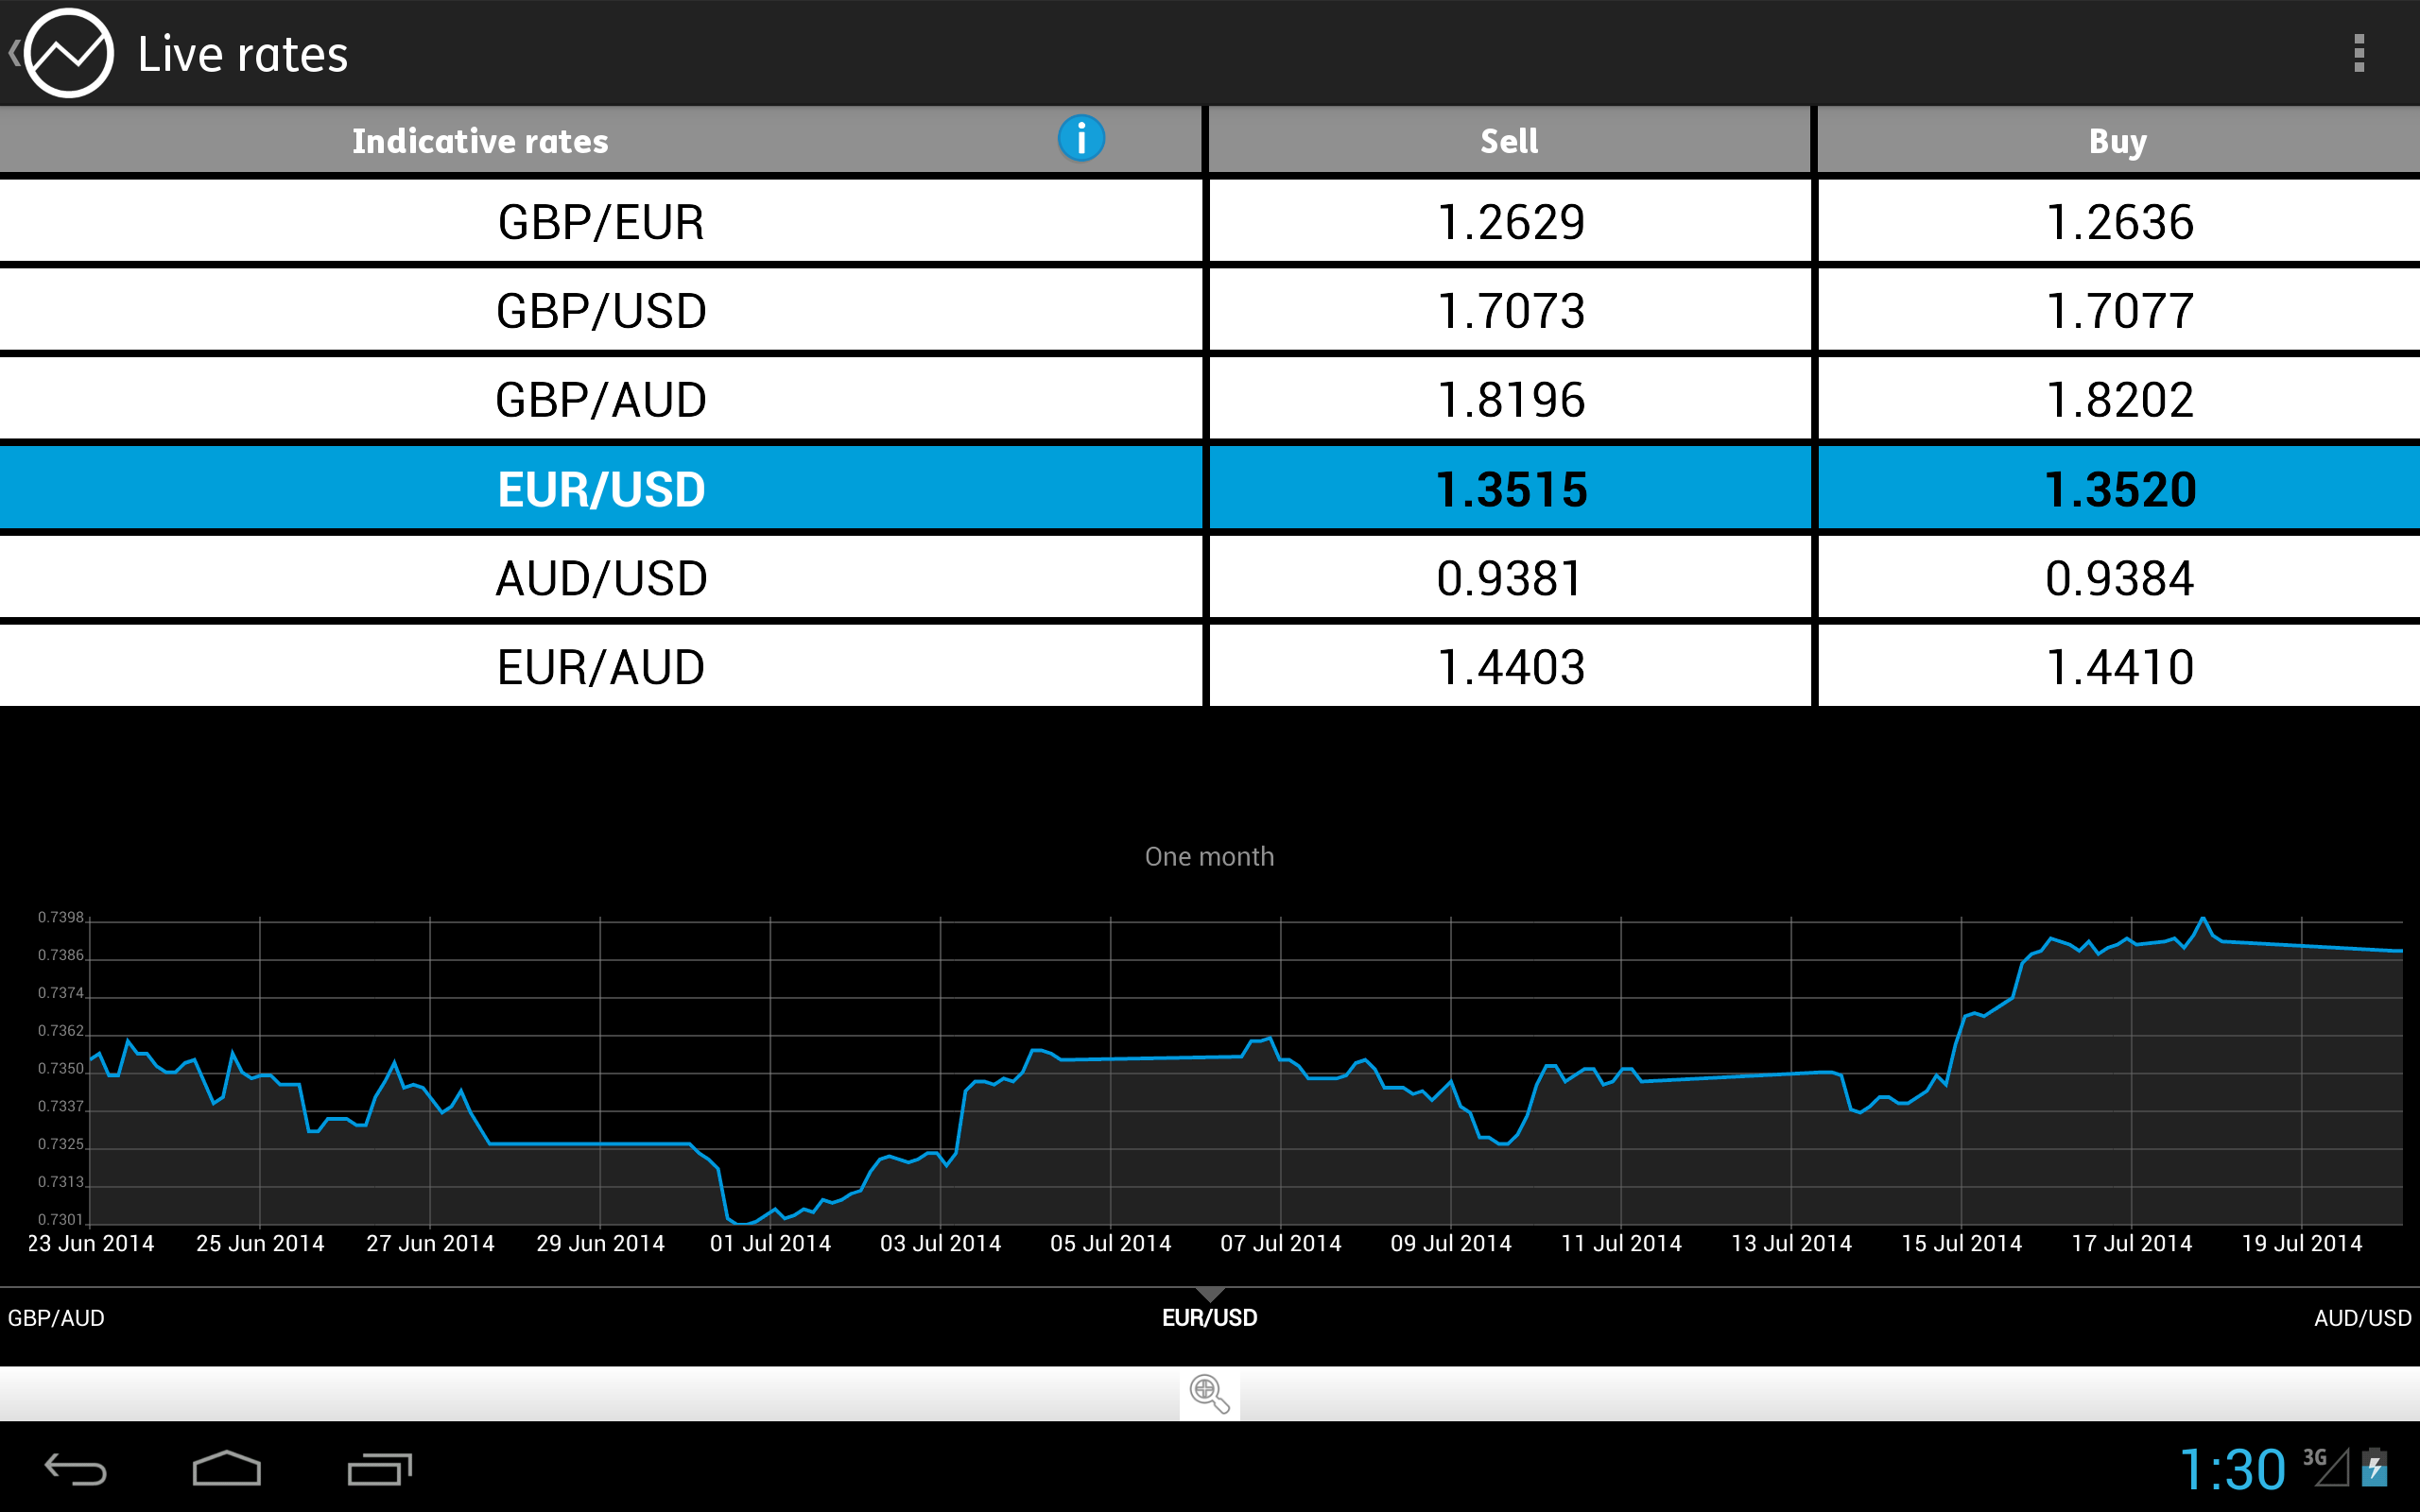Expand the One month chart period label
This screenshot has width=2420, height=1512.
click(x=1209, y=856)
